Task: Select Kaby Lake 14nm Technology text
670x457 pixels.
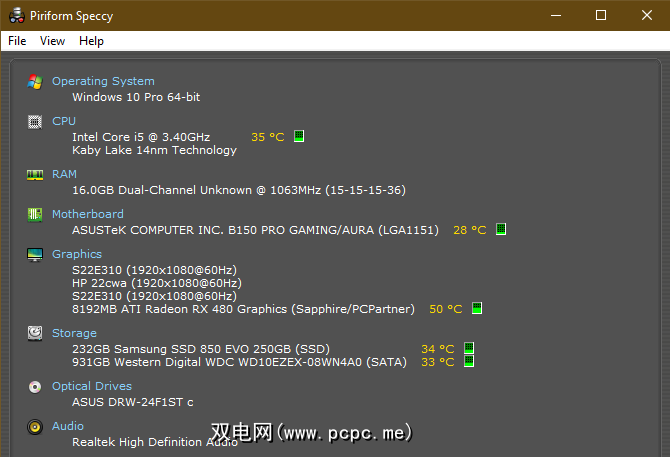Action: [x=154, y=150]
